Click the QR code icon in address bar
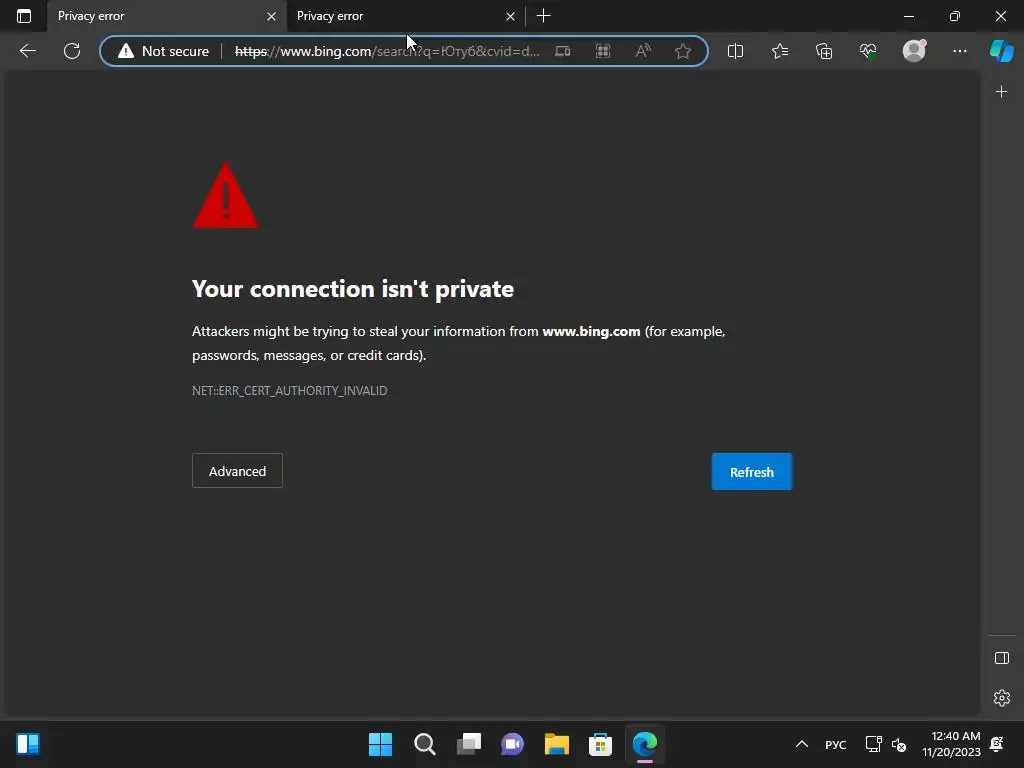Viewport: 1024px width, 768px height. click(x=603, y=51)
